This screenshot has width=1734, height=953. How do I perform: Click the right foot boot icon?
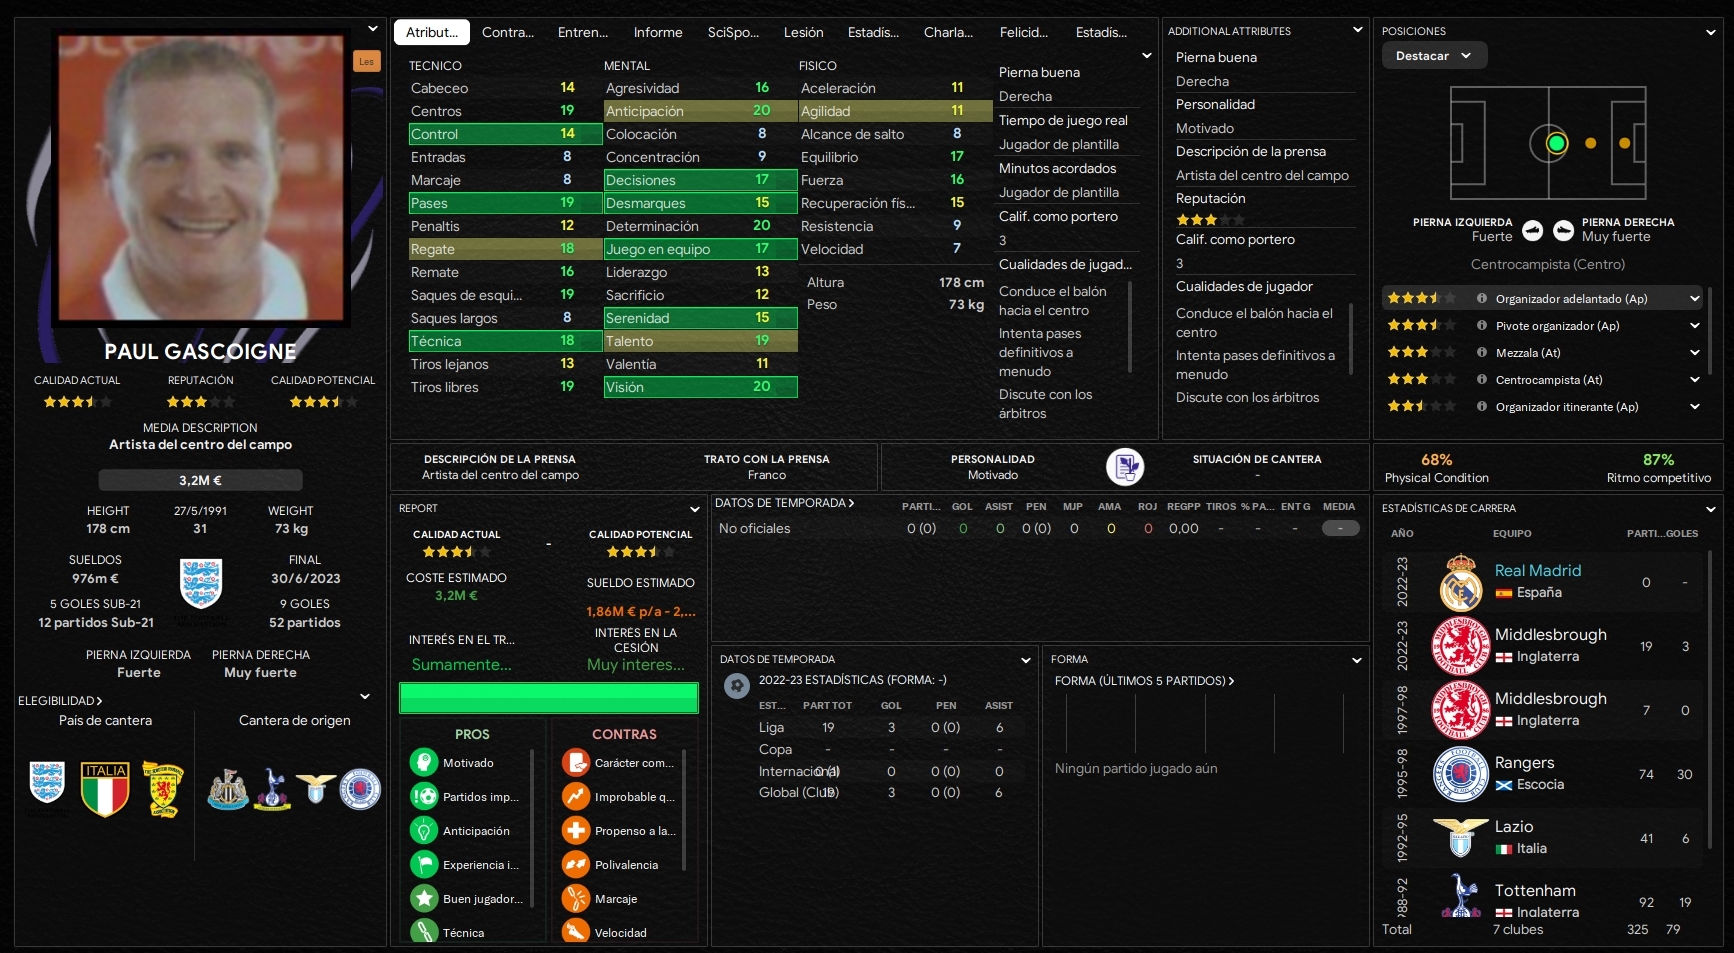1564,231
